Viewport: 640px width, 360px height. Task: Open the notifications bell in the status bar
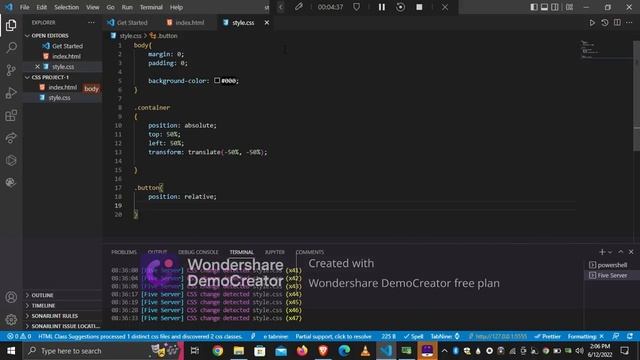(630, 336)
